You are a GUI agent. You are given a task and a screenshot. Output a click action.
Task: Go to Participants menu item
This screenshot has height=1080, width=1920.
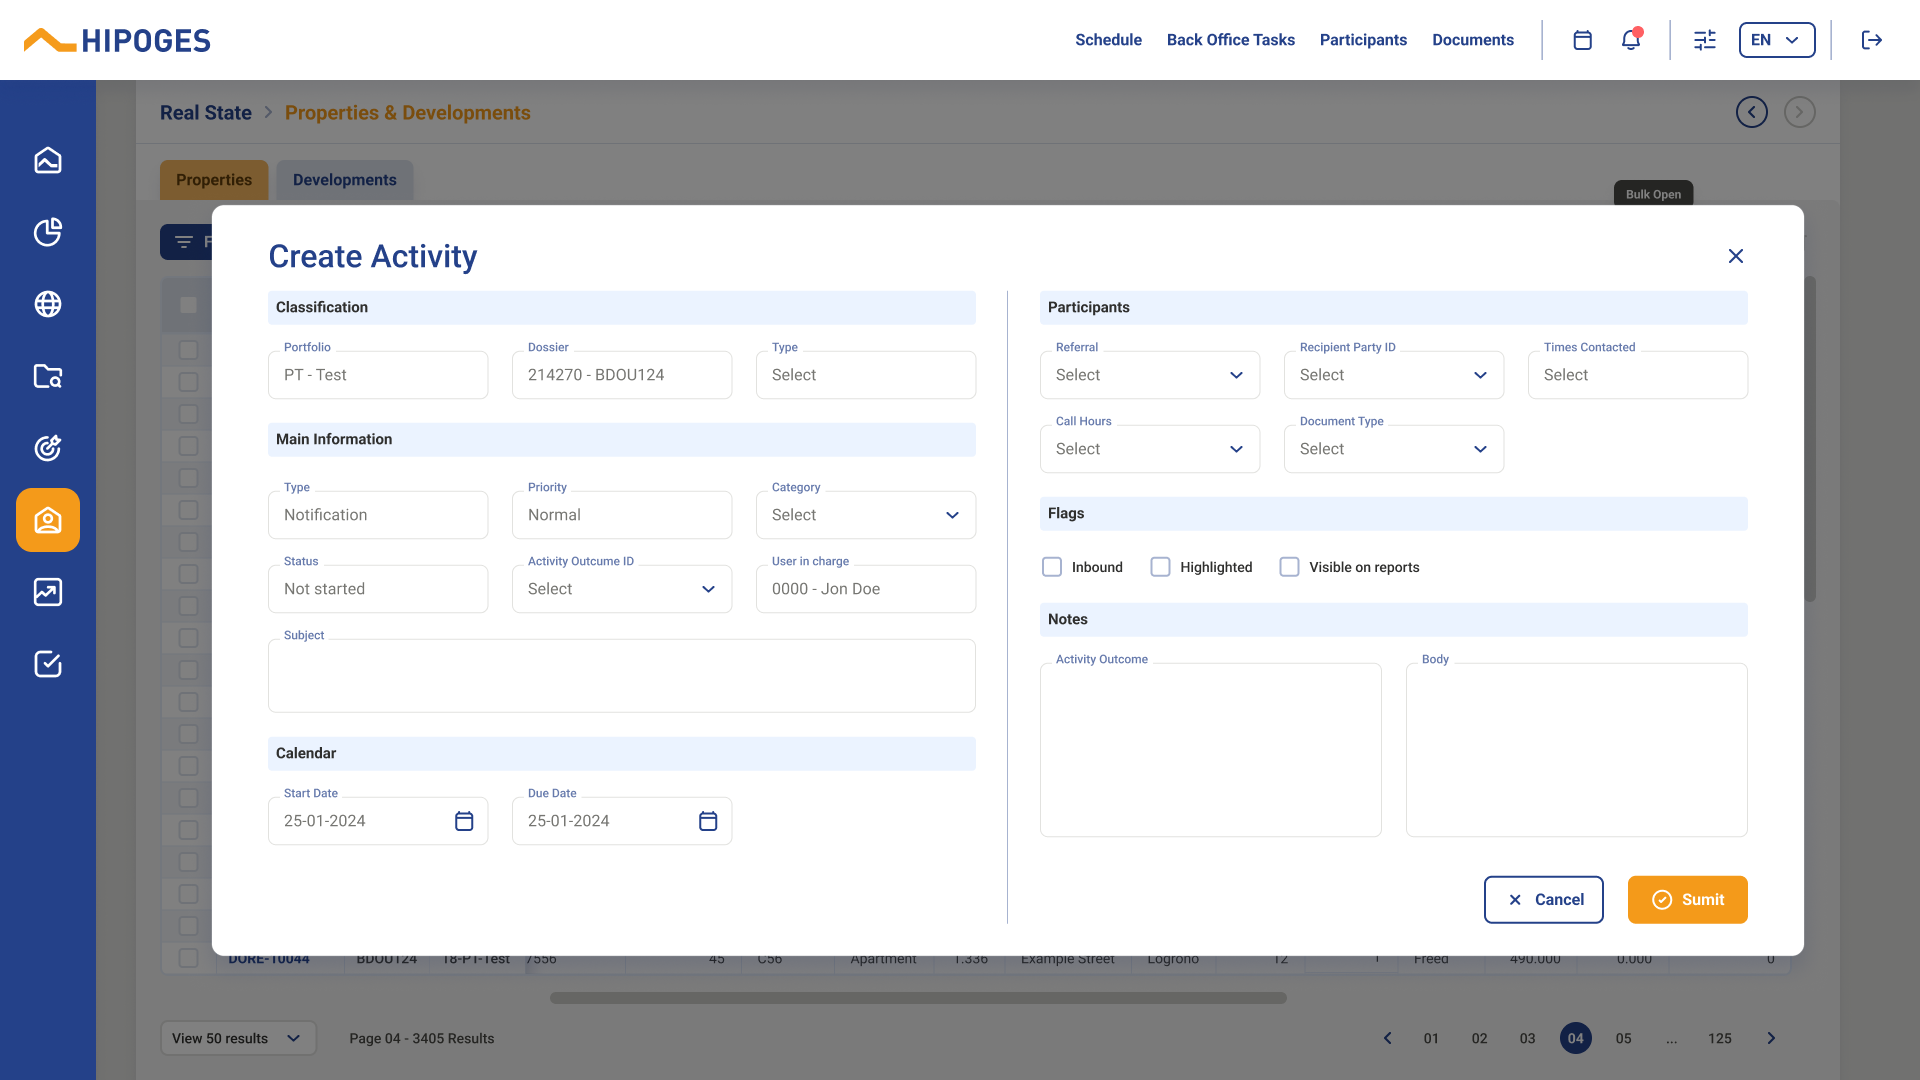[1363, 40]
